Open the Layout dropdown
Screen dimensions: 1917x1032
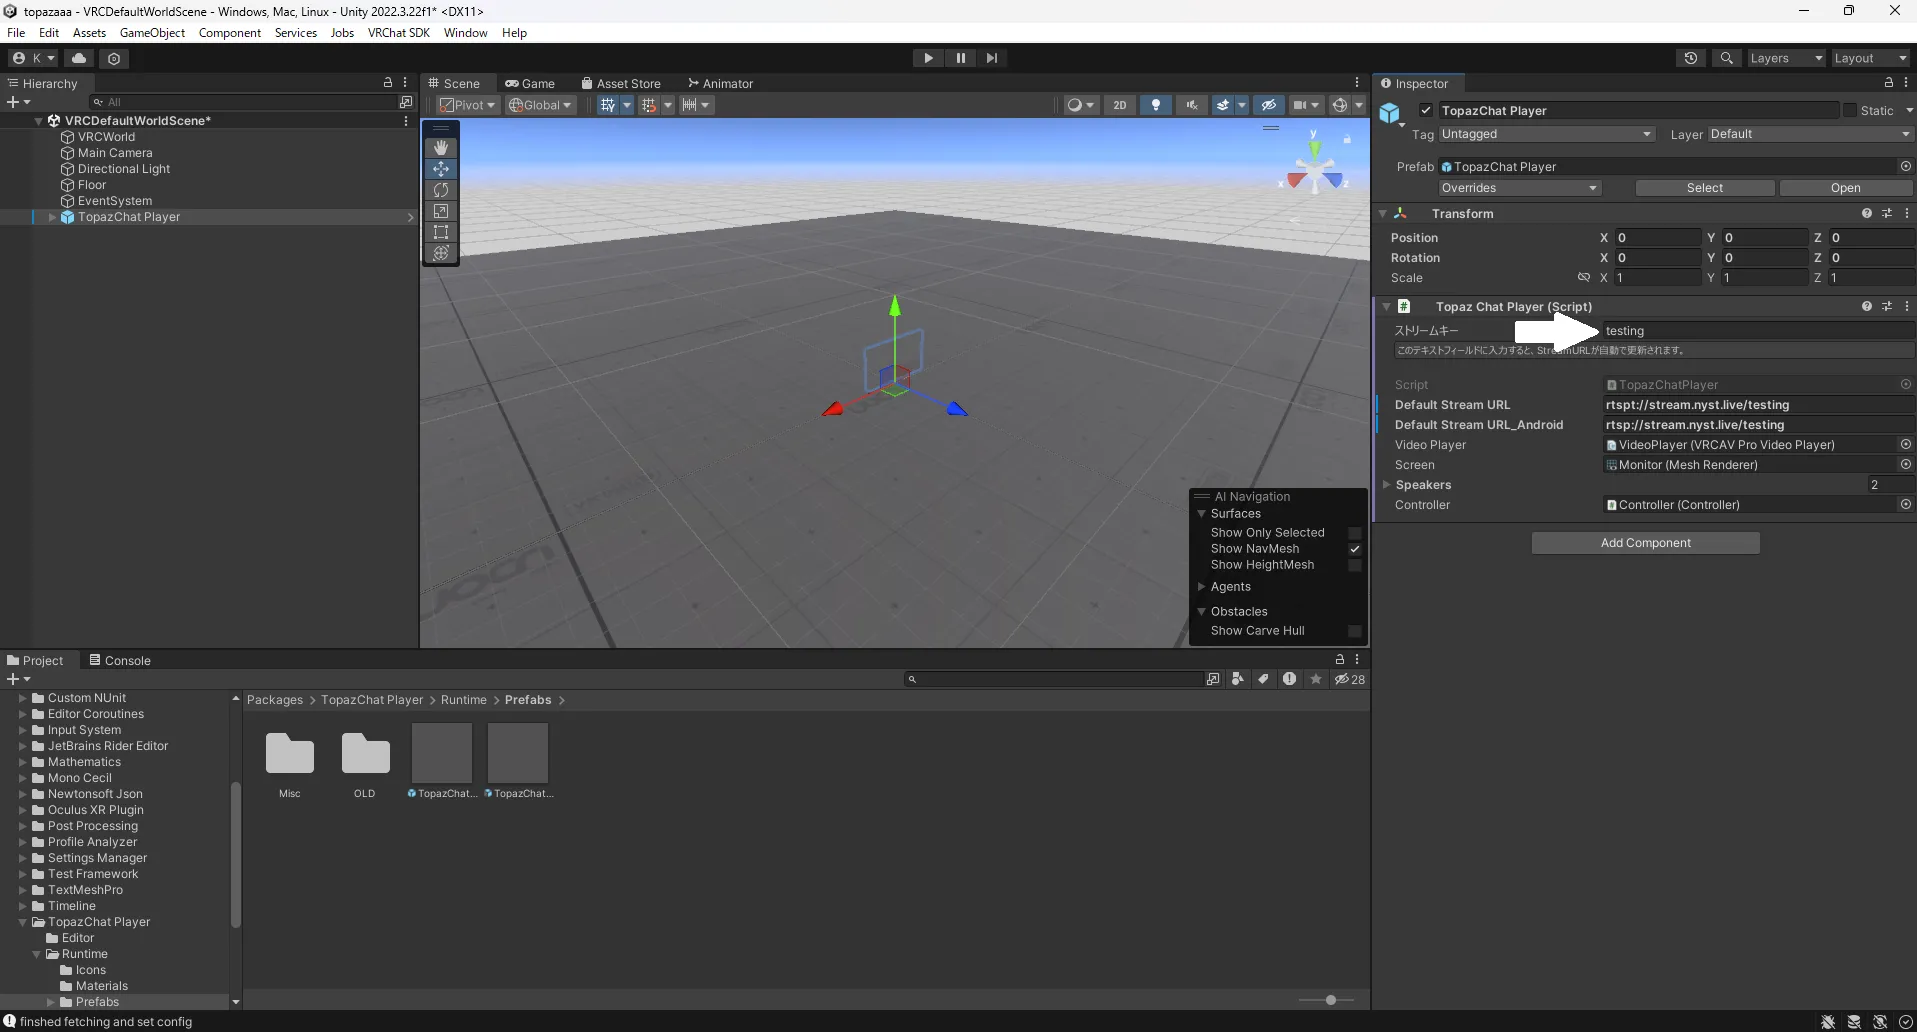click(x=1870, y=58)
